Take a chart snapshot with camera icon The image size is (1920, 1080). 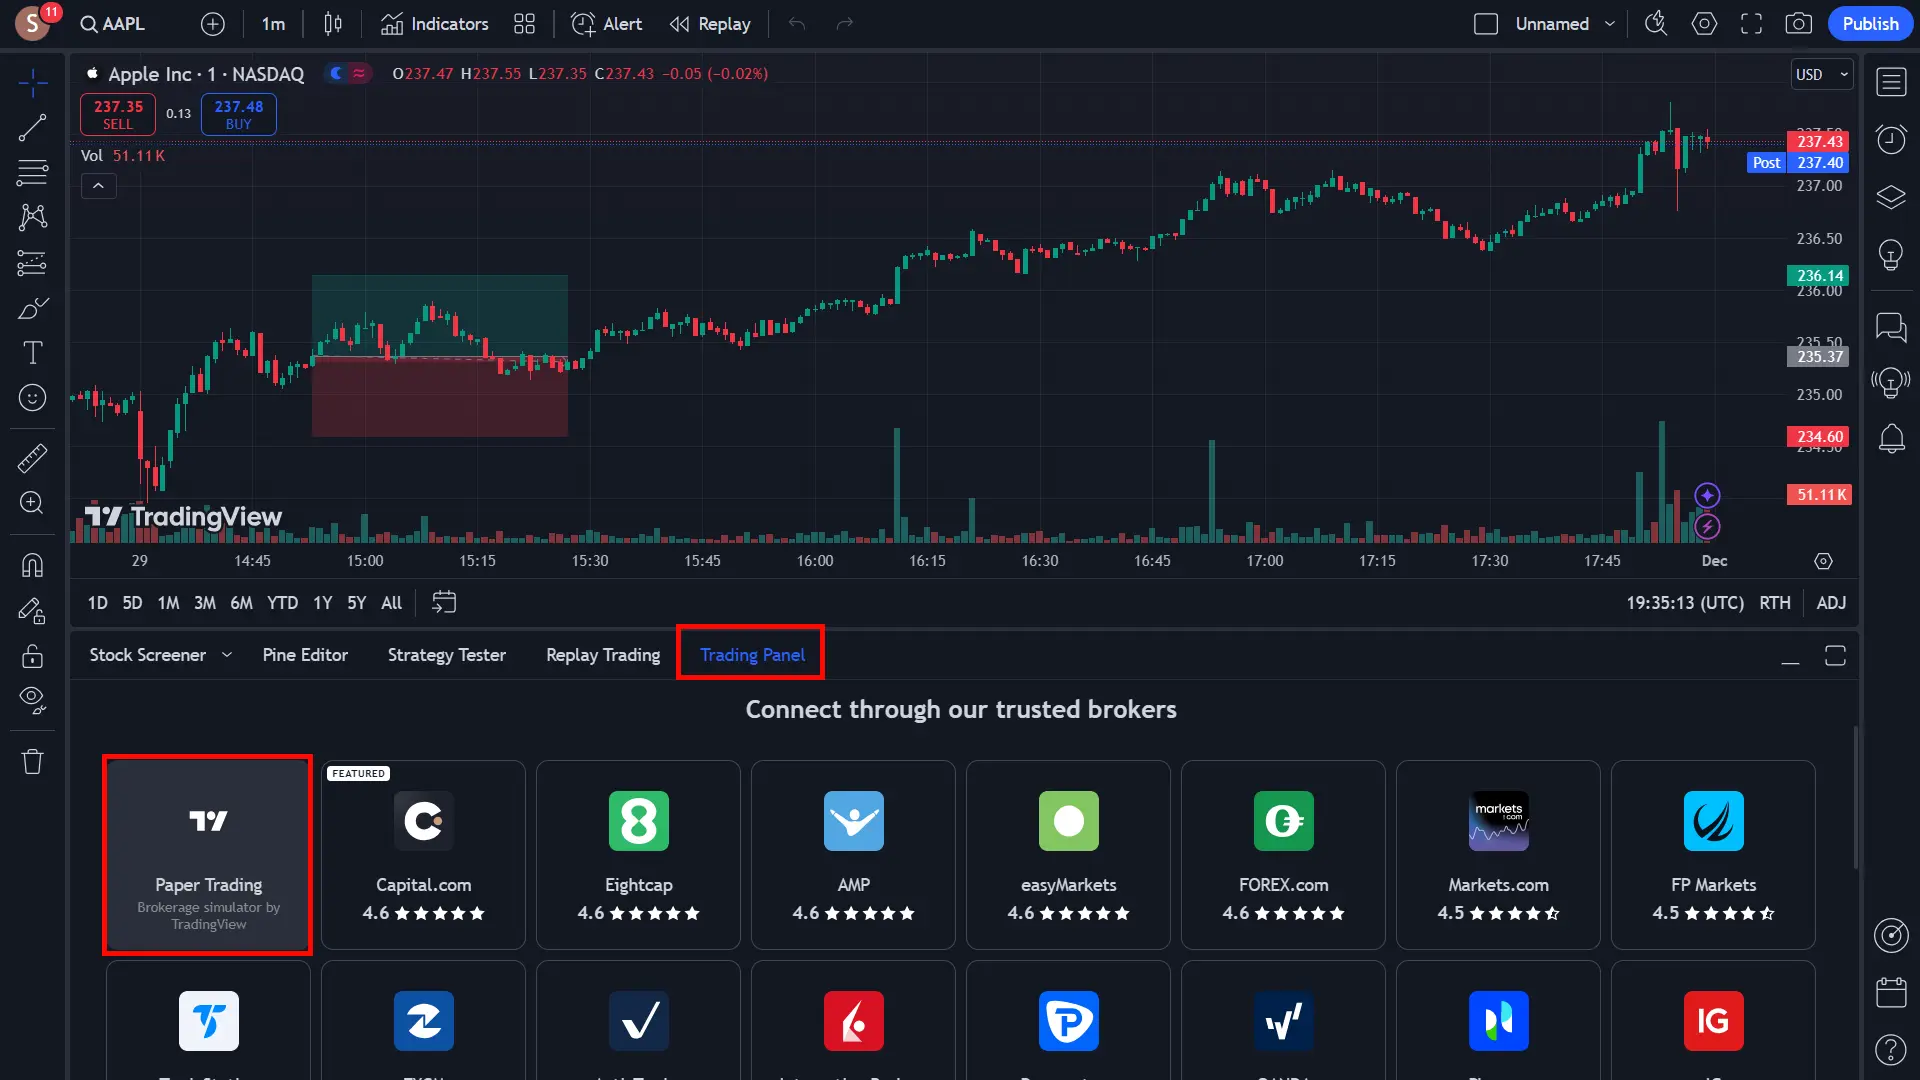click(x=1799, y=24)
